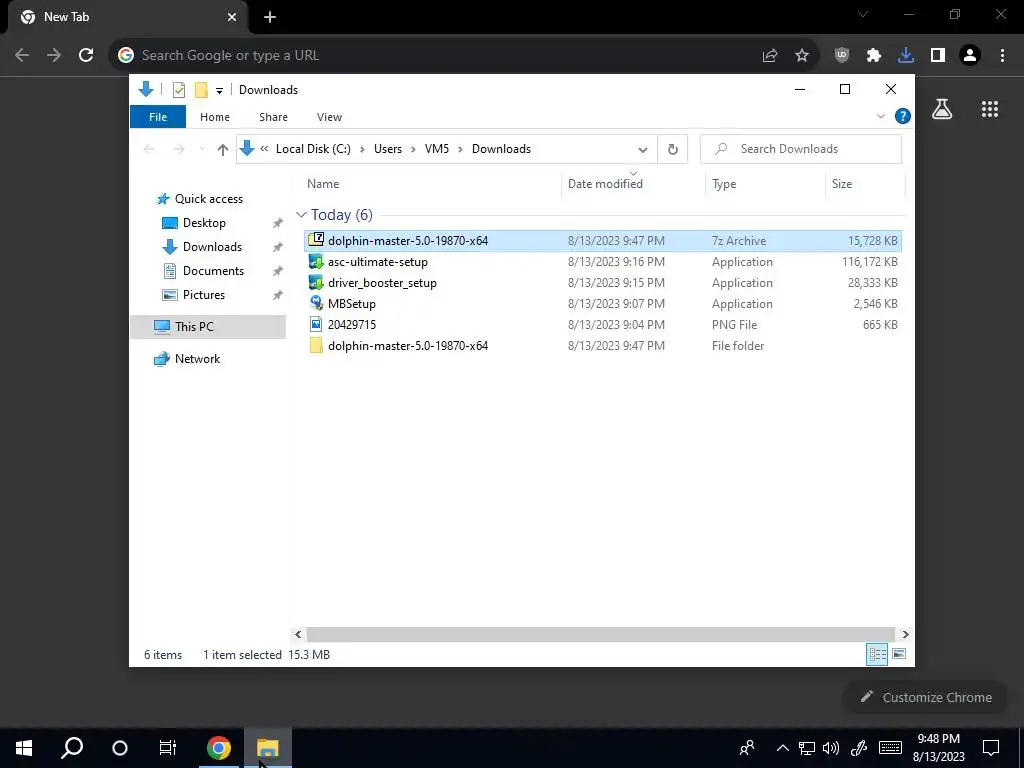Click the VM5 breadcrumb in the address bar

click(x=437, y=149)
